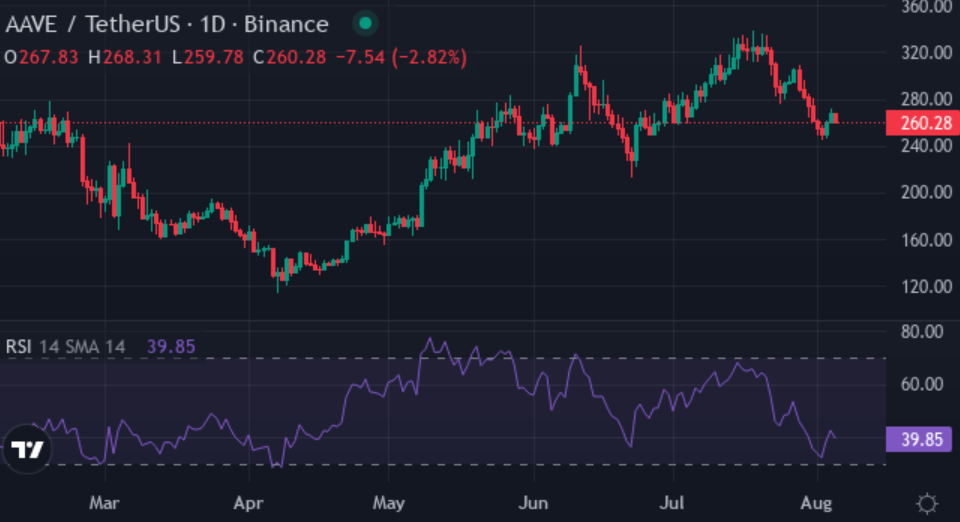Click the change value −7.54 (−2.82%)
Viewport: 960px width, 522px height.
pos(401,58)
